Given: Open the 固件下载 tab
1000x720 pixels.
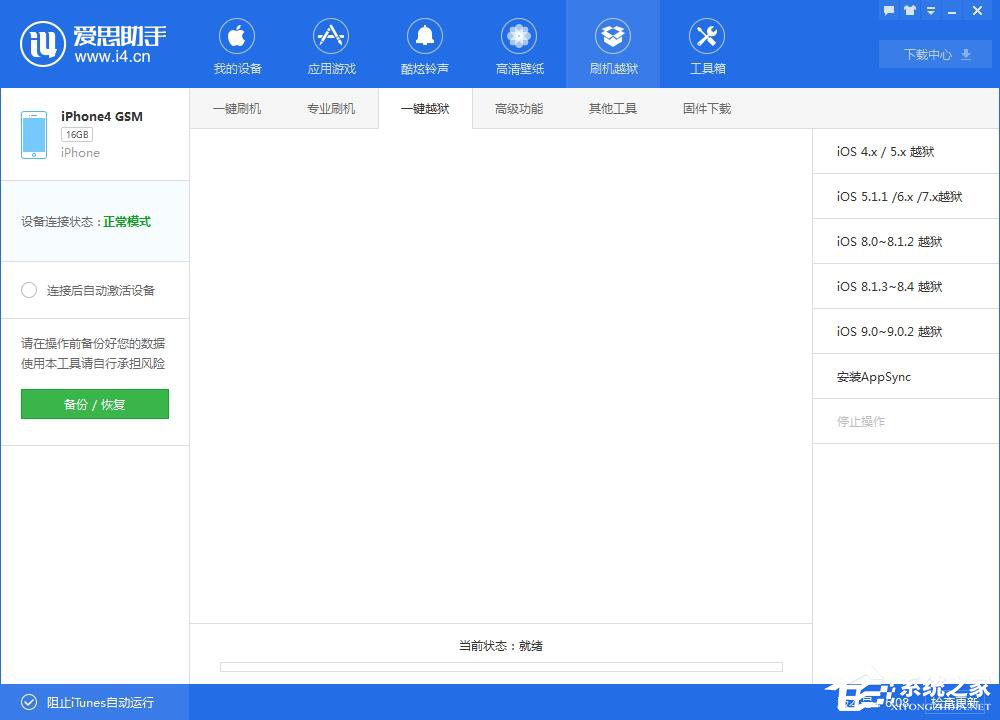Looking at the screenshot, I should pyautogui.click(x=706, y=108).
